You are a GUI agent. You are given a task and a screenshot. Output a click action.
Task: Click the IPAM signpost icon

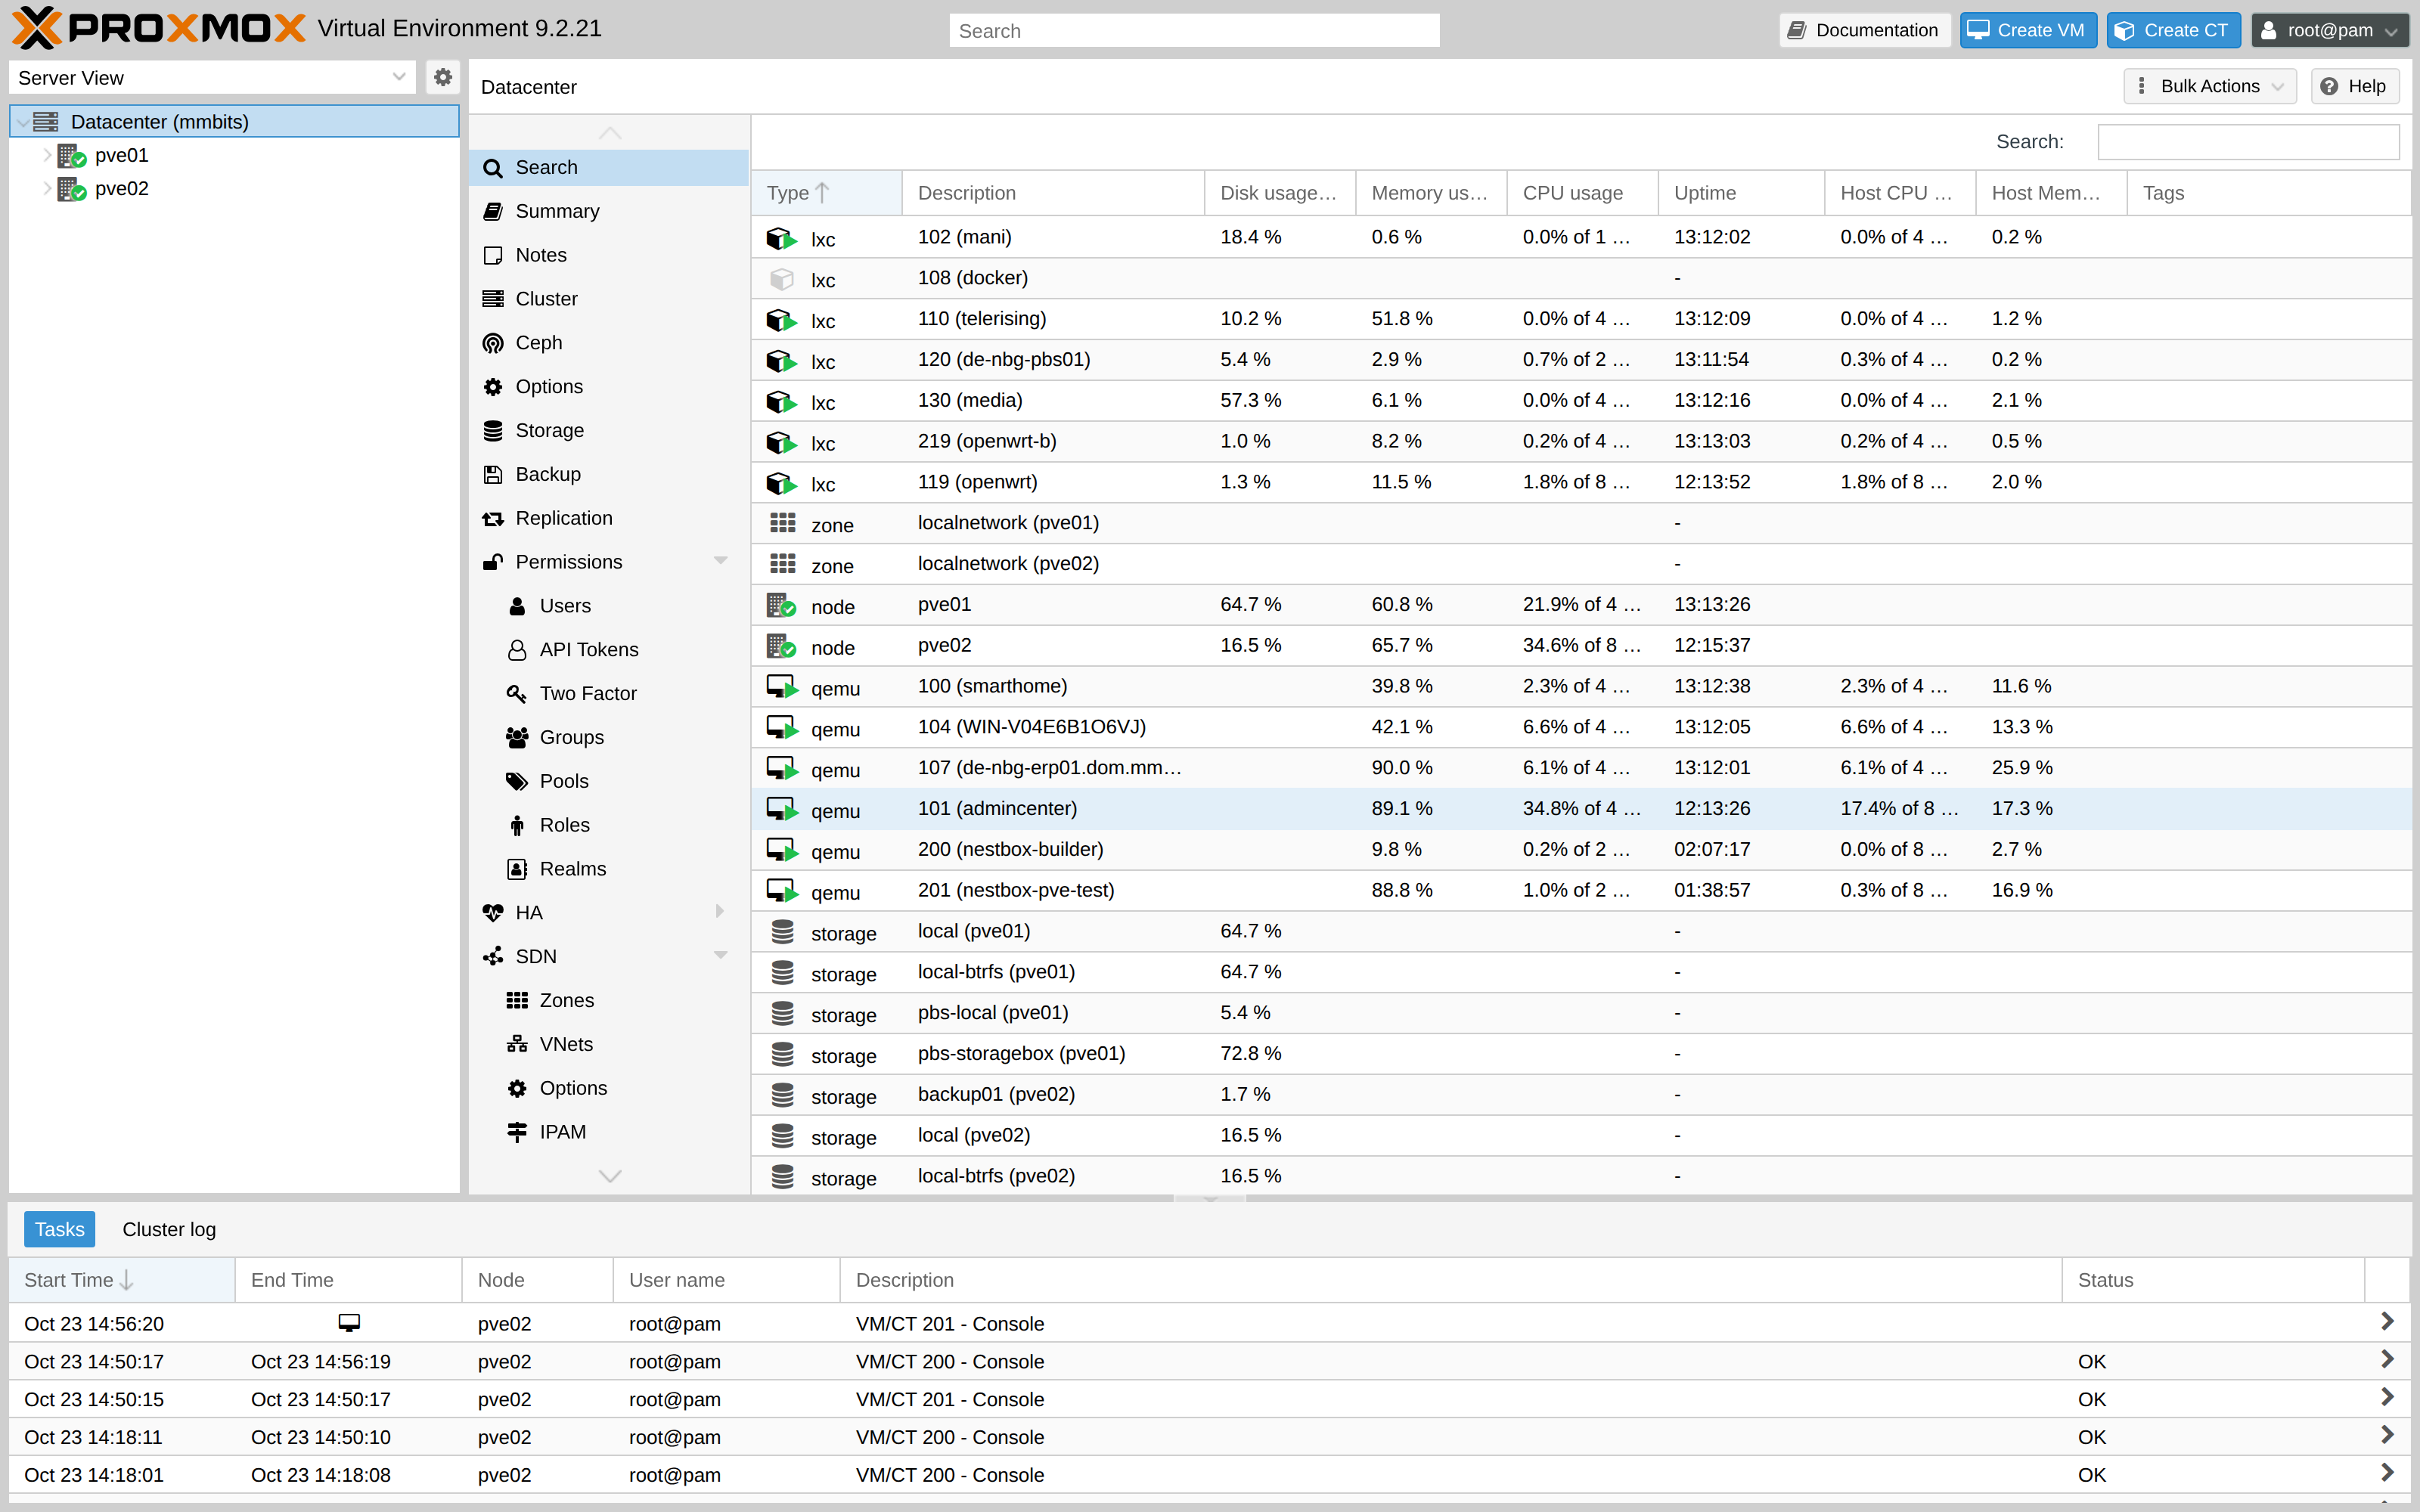(517, 1132)
